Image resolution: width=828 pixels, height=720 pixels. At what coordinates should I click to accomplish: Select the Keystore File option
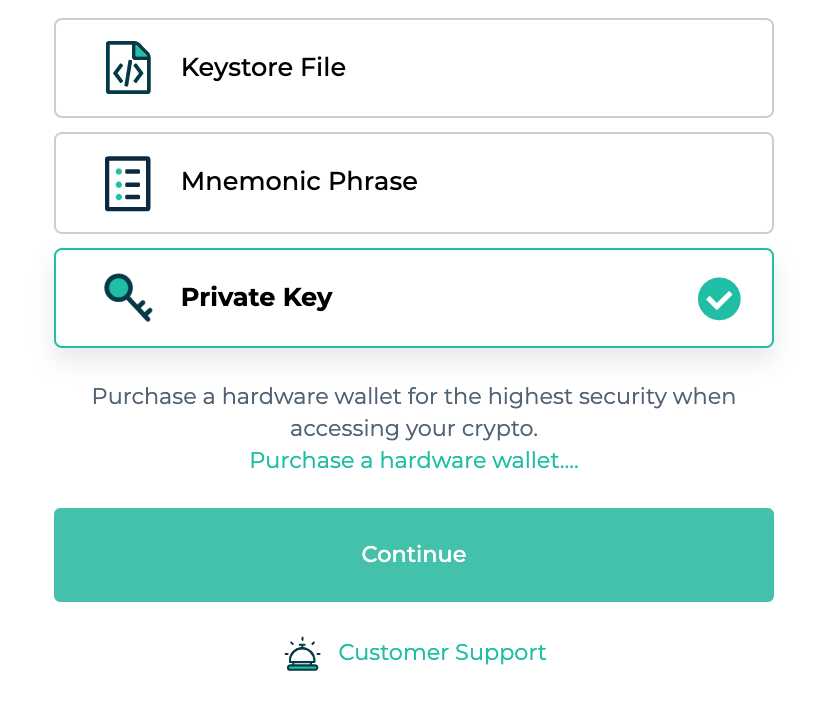pos(414,68)
